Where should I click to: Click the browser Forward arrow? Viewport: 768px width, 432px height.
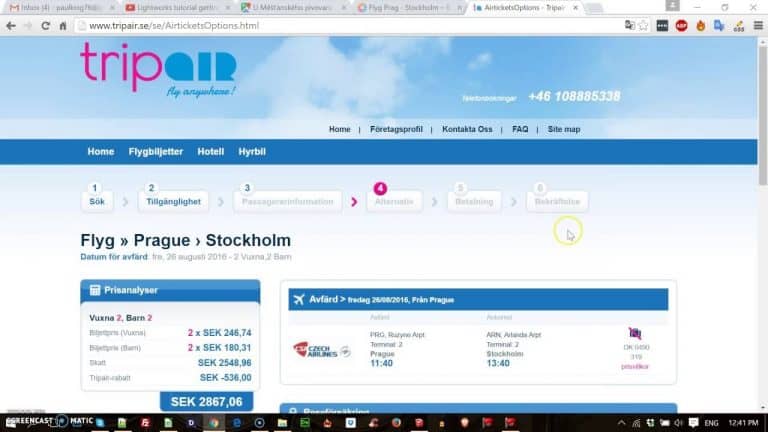(x=28, y=26)
